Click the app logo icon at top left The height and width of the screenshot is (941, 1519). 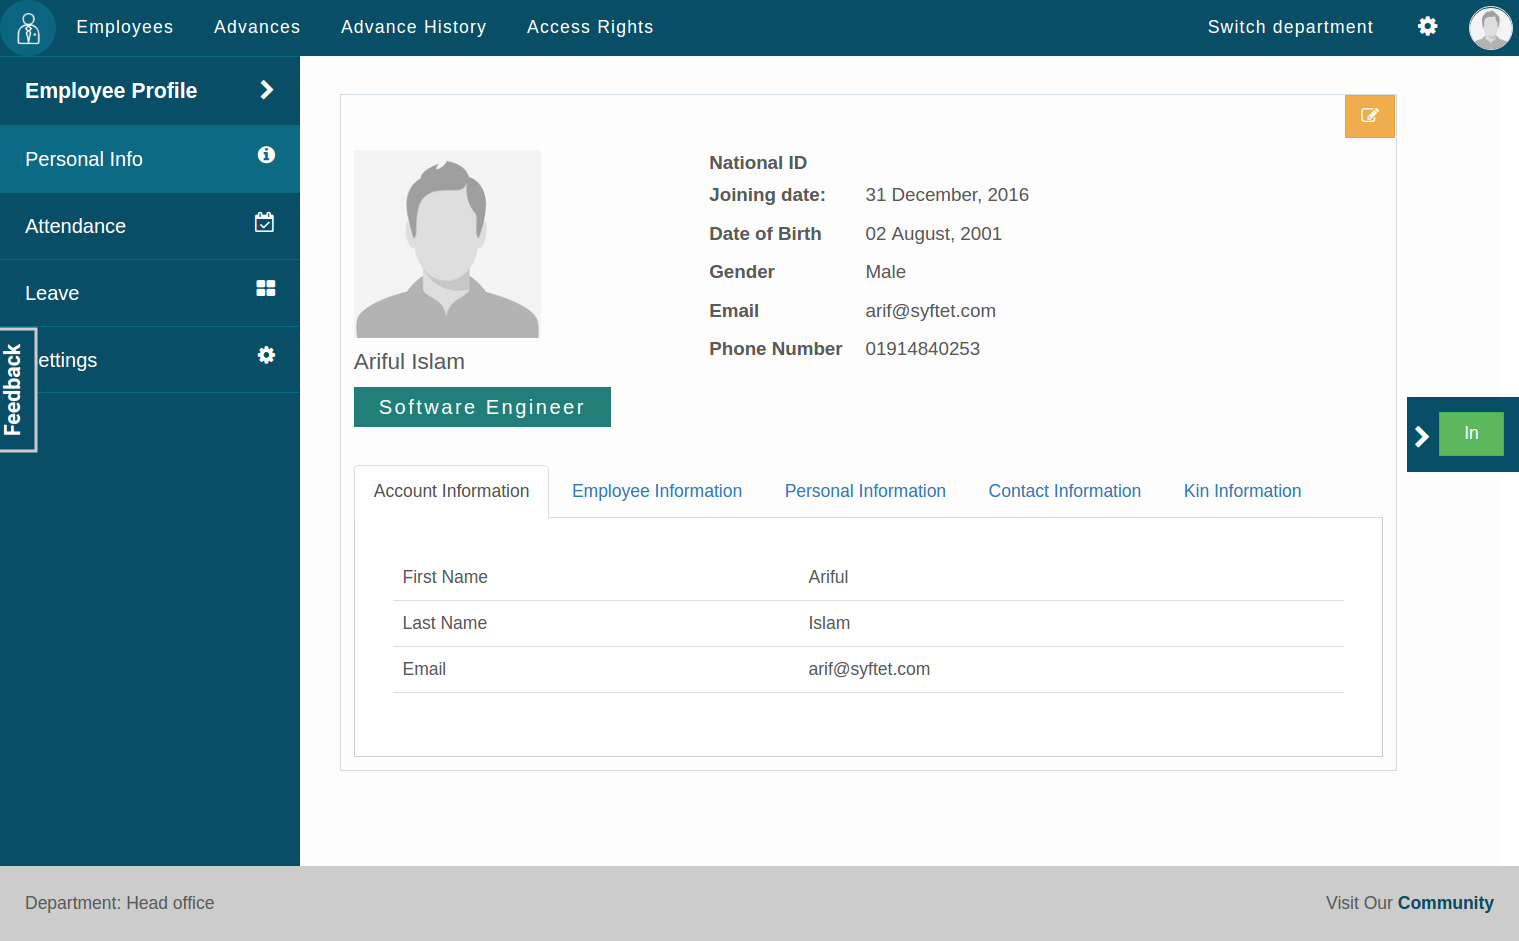28,27
